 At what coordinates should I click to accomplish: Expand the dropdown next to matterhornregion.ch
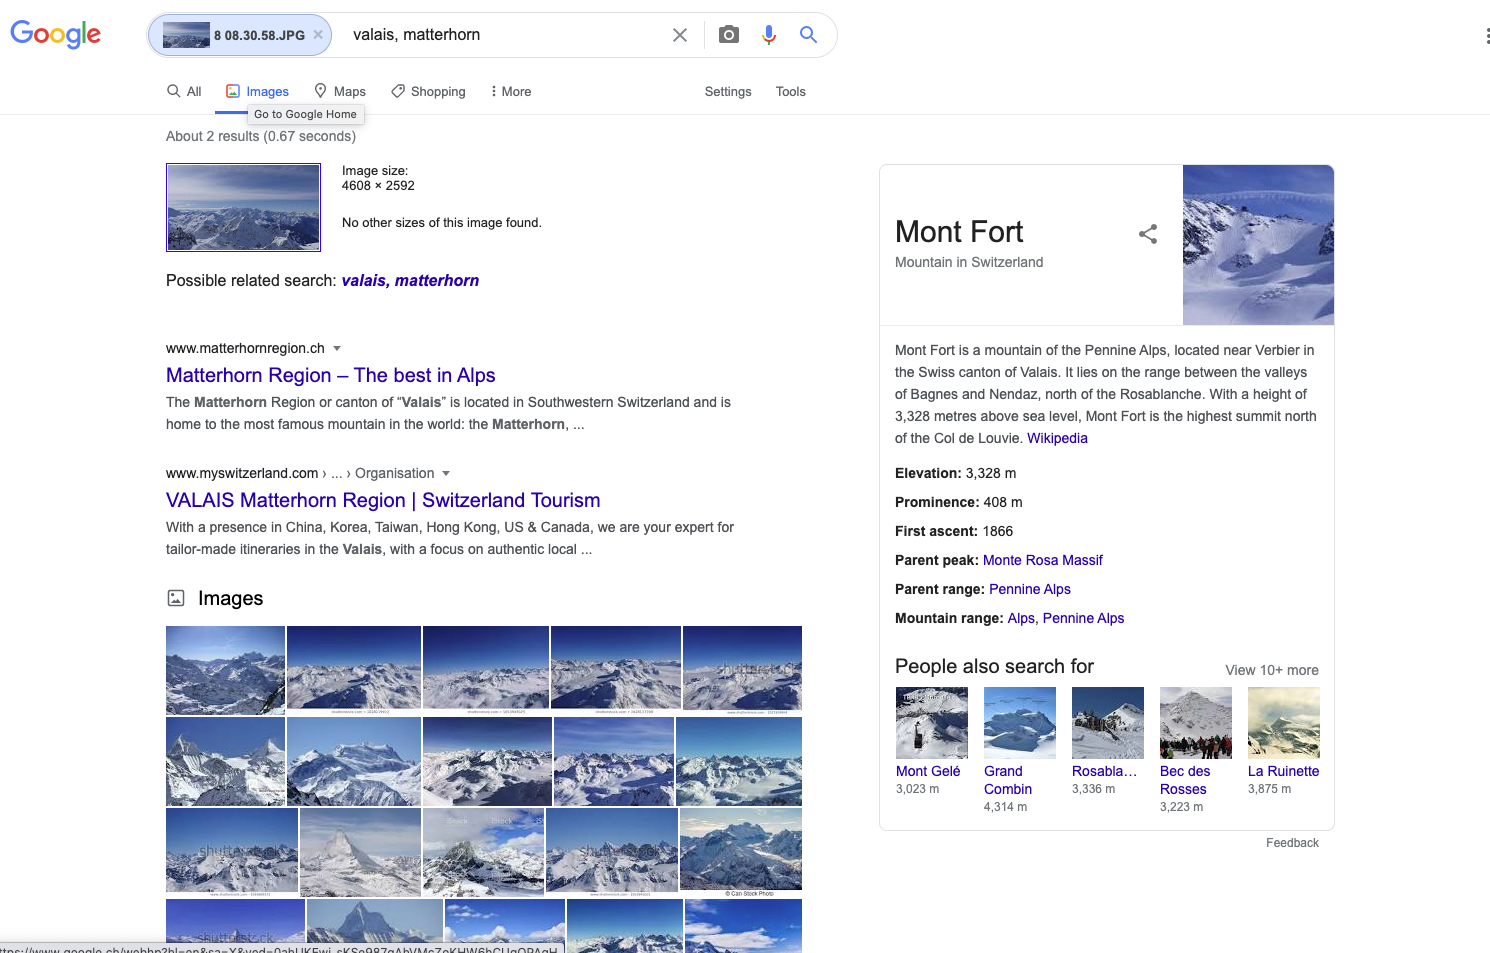(337, 348)
